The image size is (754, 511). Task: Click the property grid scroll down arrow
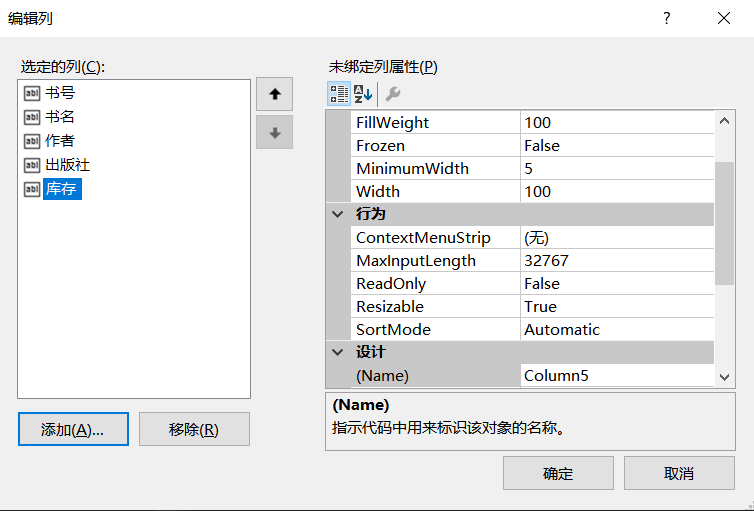(725, 377)
